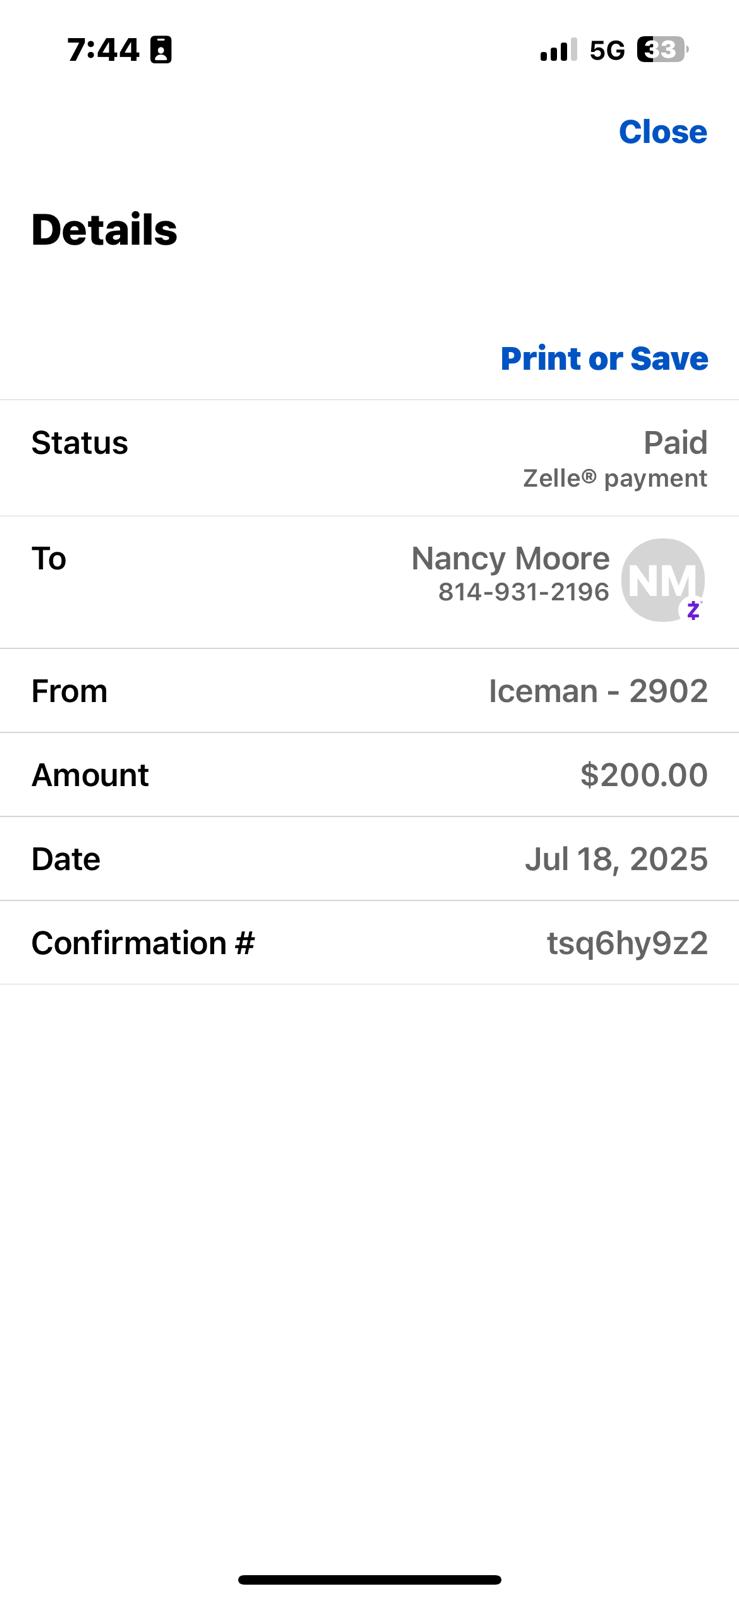739x1600 pixels.
Task: Tap the Jul 18, 2025 date
Action: pyautogui.click(x=616, y=859)
